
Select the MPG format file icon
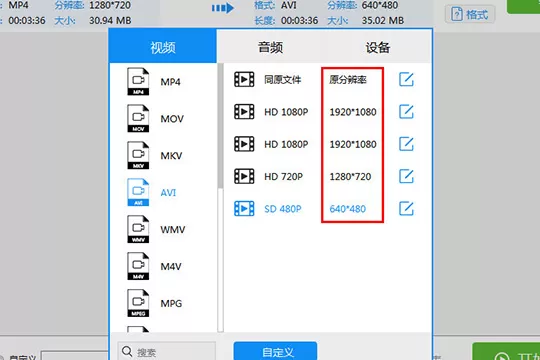pyautogui.click(x=138, y=303)
